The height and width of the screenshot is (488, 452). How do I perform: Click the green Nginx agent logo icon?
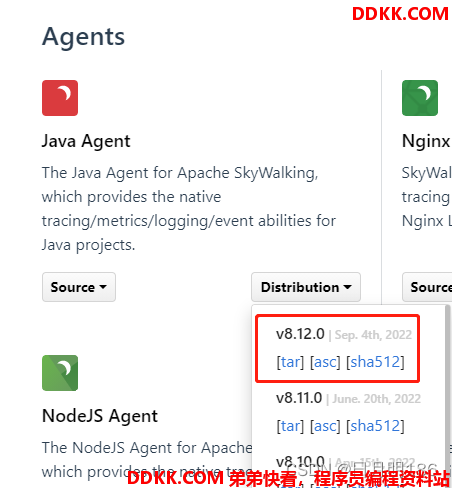pyautogui.click(x=420, y=98)
